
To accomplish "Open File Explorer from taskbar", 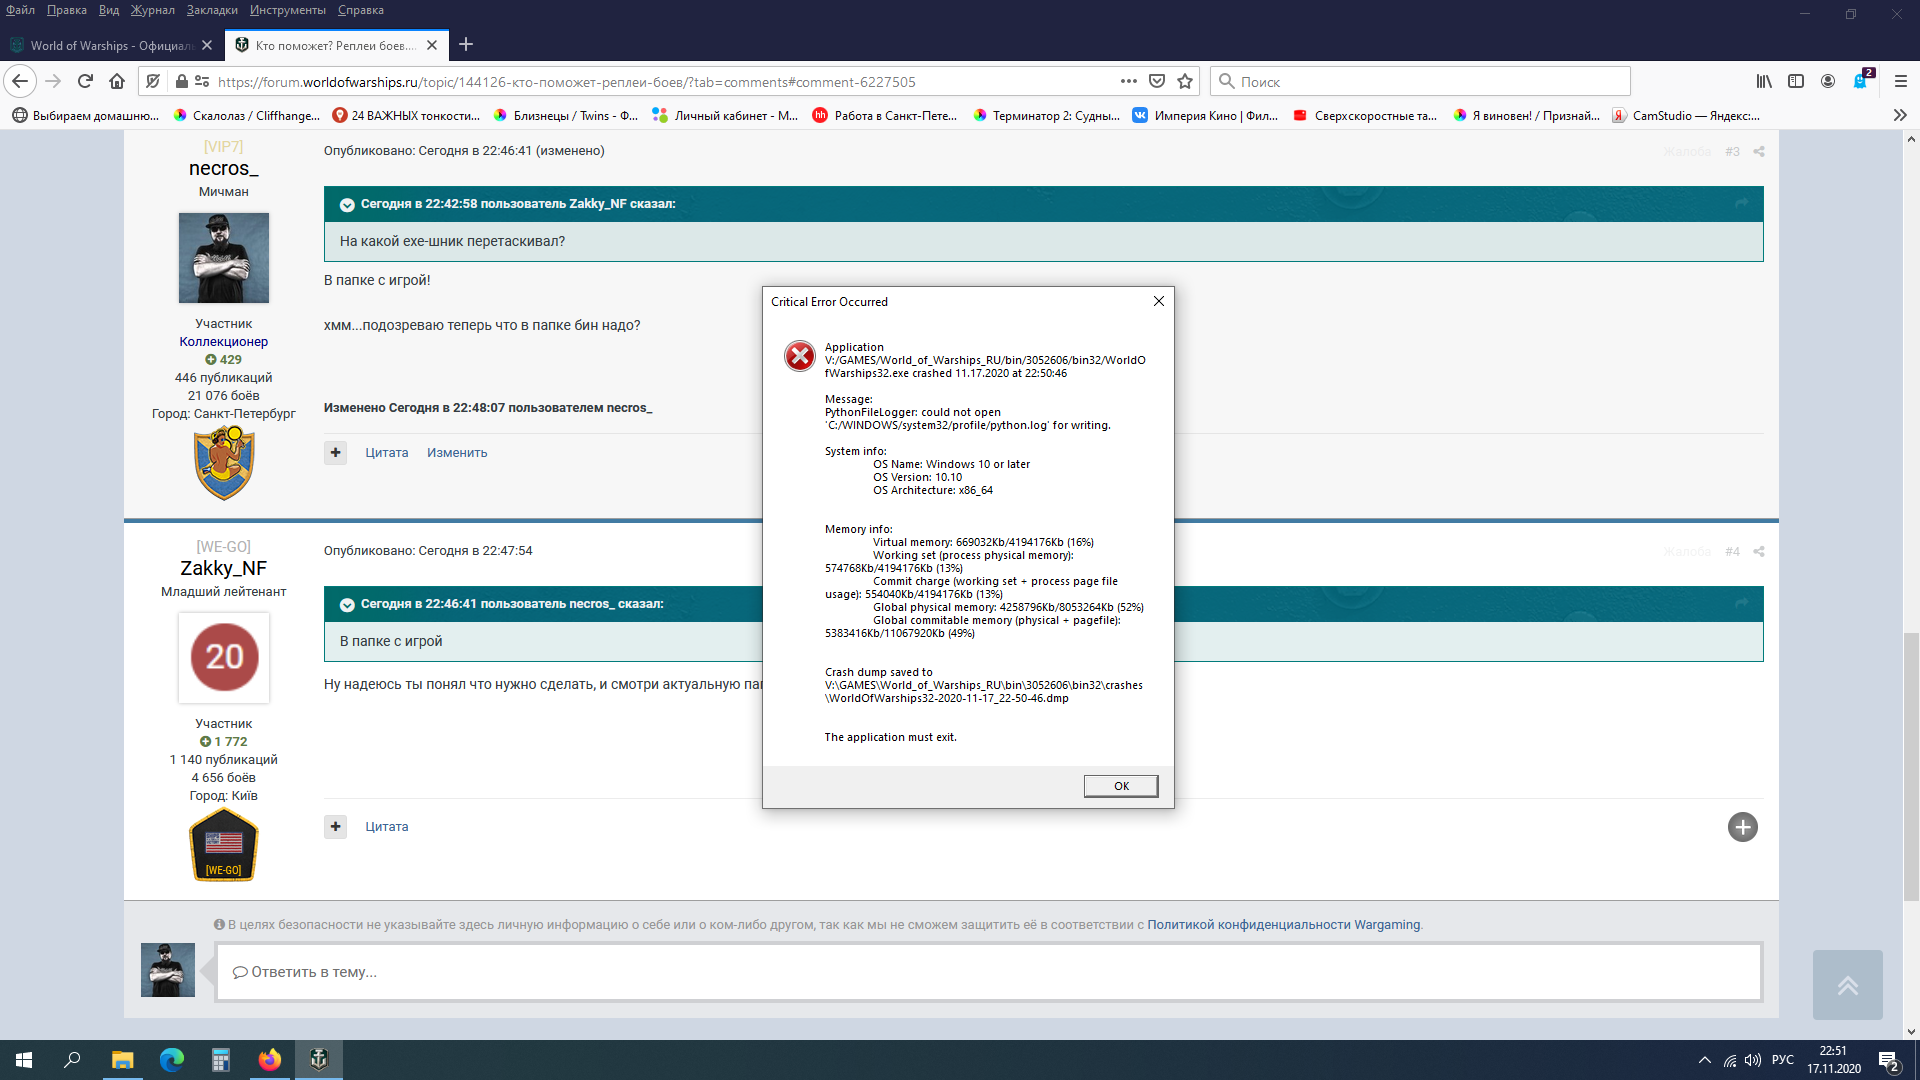I will pos(122,1060).
